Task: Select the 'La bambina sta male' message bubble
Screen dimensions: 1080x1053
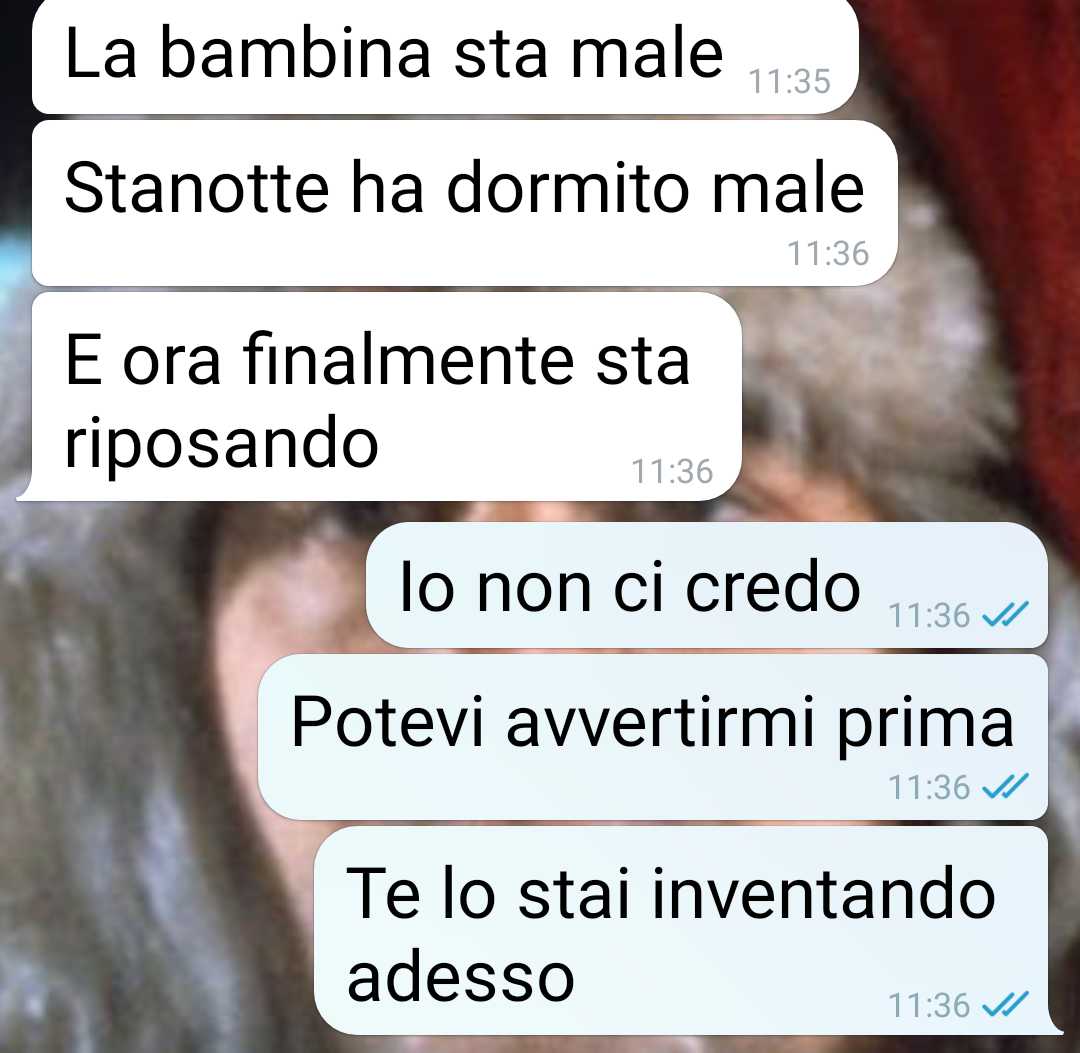Action: (x=445, y=56)
